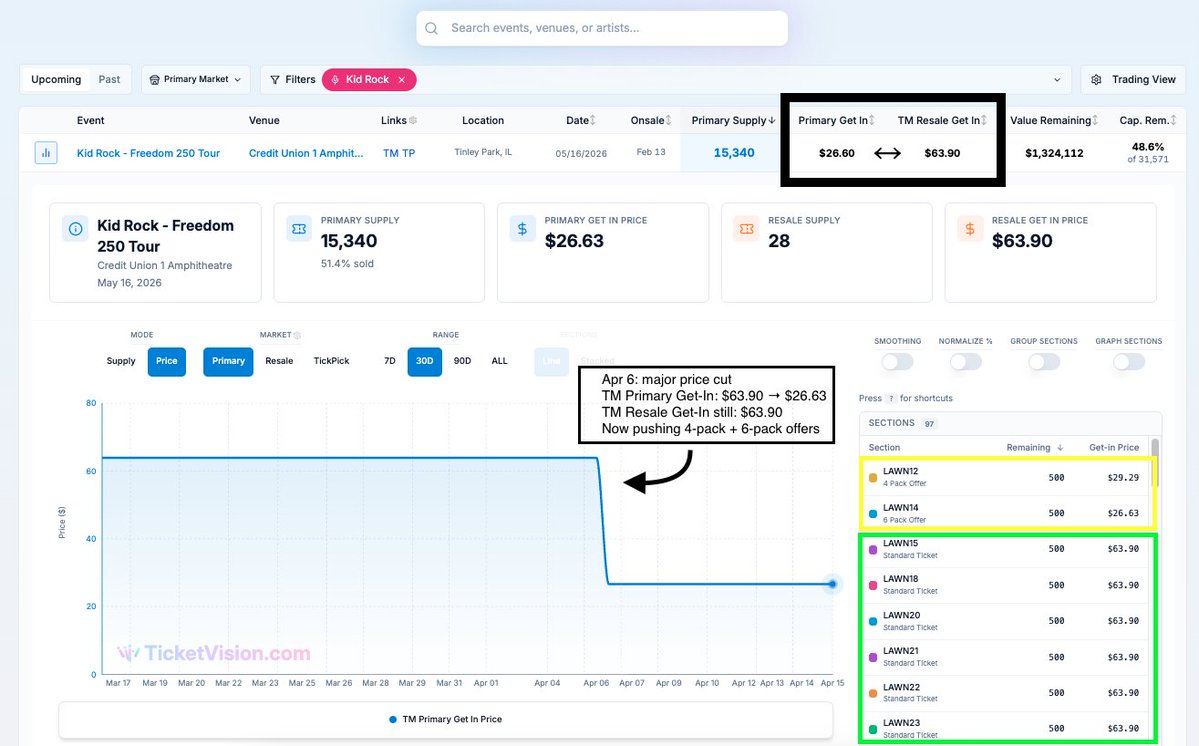The image size is (1199, 746).
Task: Select the LAWN23 section row
Action: 1006,728
